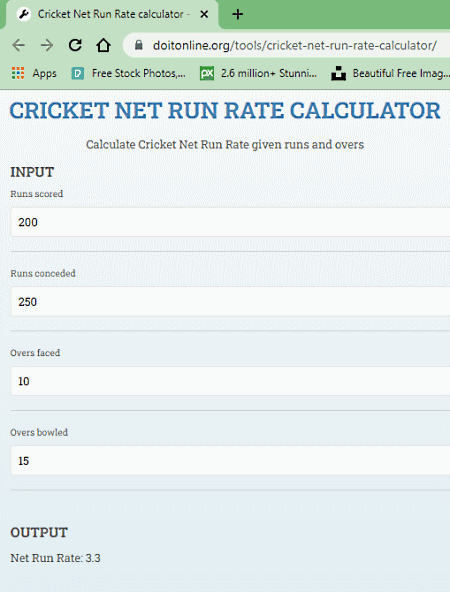The width and height of the screenshot is (450, 592).
Task: Click the INPUT section heading
Action: click(32, 172)
